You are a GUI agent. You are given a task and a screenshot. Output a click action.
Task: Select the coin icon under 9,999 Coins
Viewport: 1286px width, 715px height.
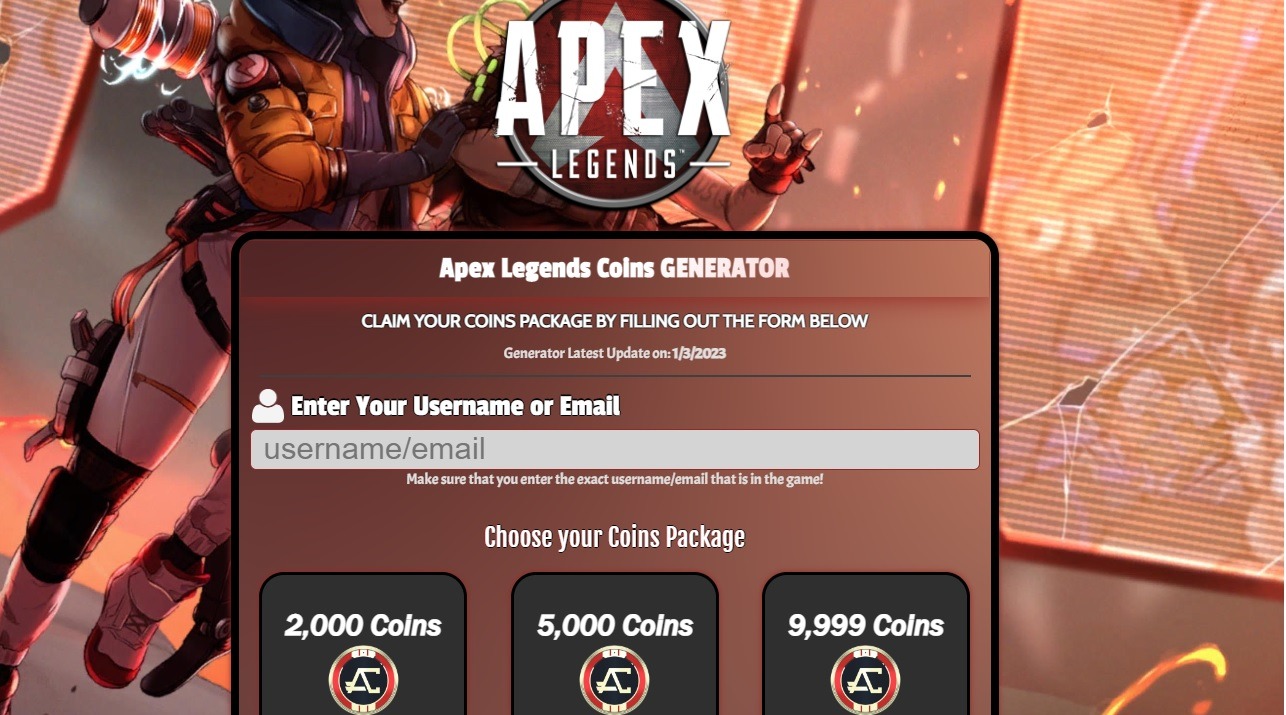(866, 681)
